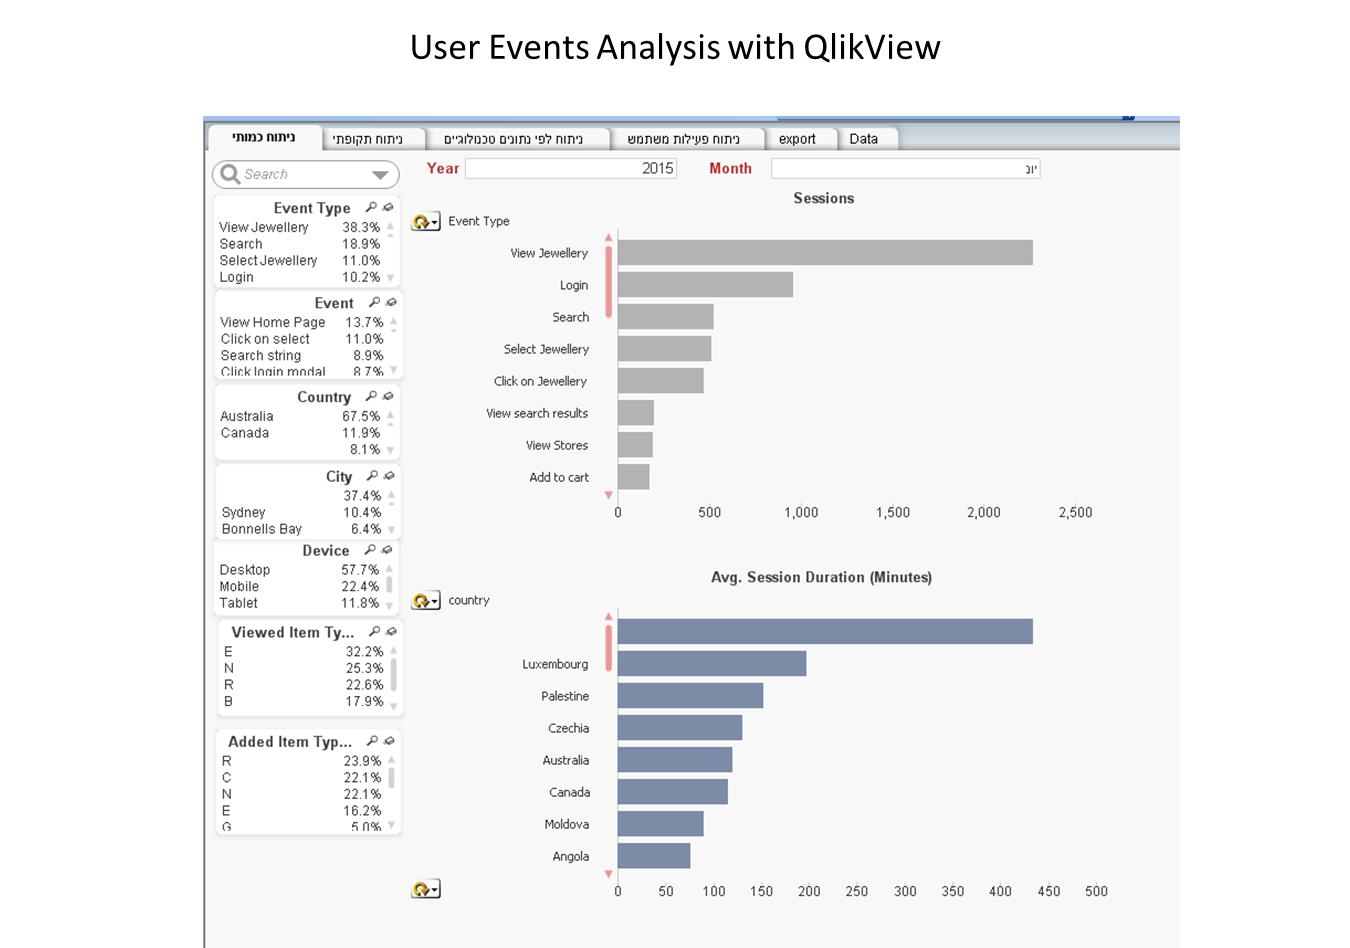Click the Month selection field
1350x948 pixels.
(x=906, y=169)
